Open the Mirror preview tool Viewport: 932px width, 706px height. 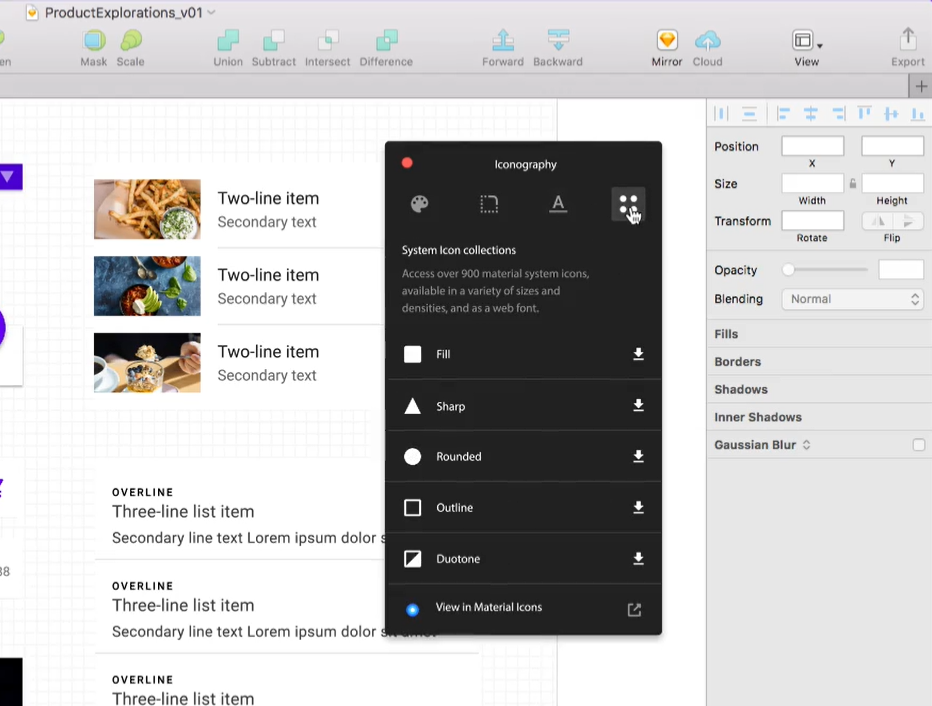(667, 42)
